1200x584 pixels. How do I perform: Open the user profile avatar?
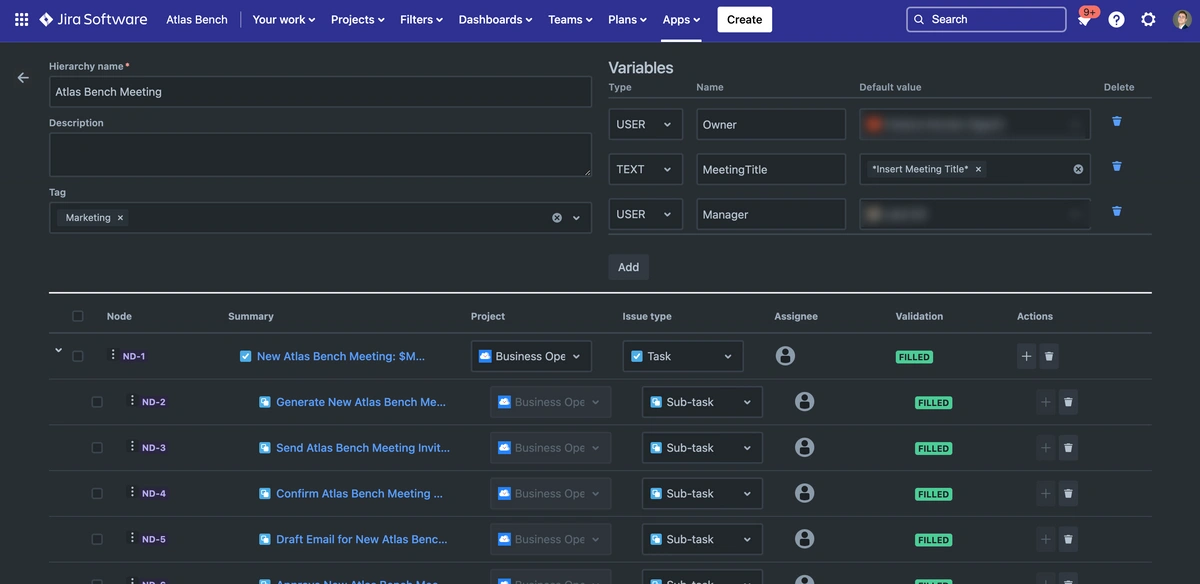(1182, 19)
